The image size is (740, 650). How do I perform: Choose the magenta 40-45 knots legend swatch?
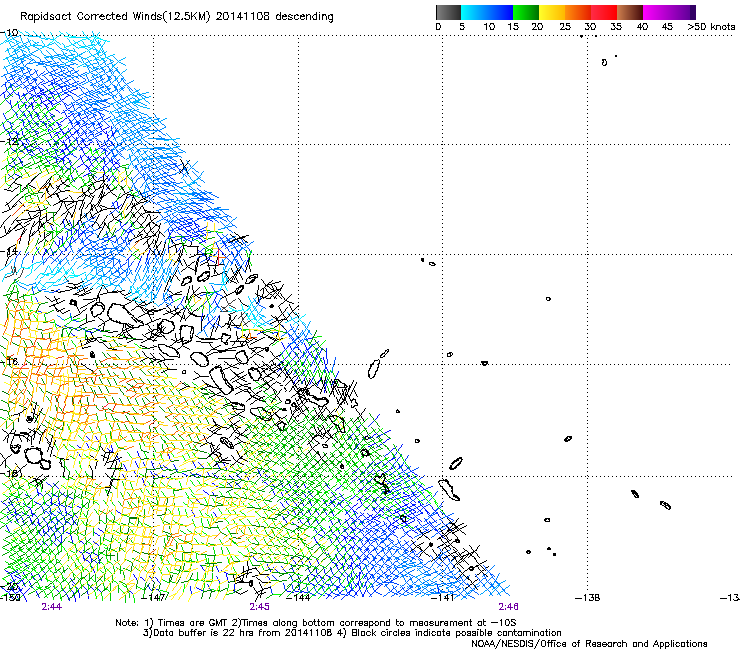656,12
